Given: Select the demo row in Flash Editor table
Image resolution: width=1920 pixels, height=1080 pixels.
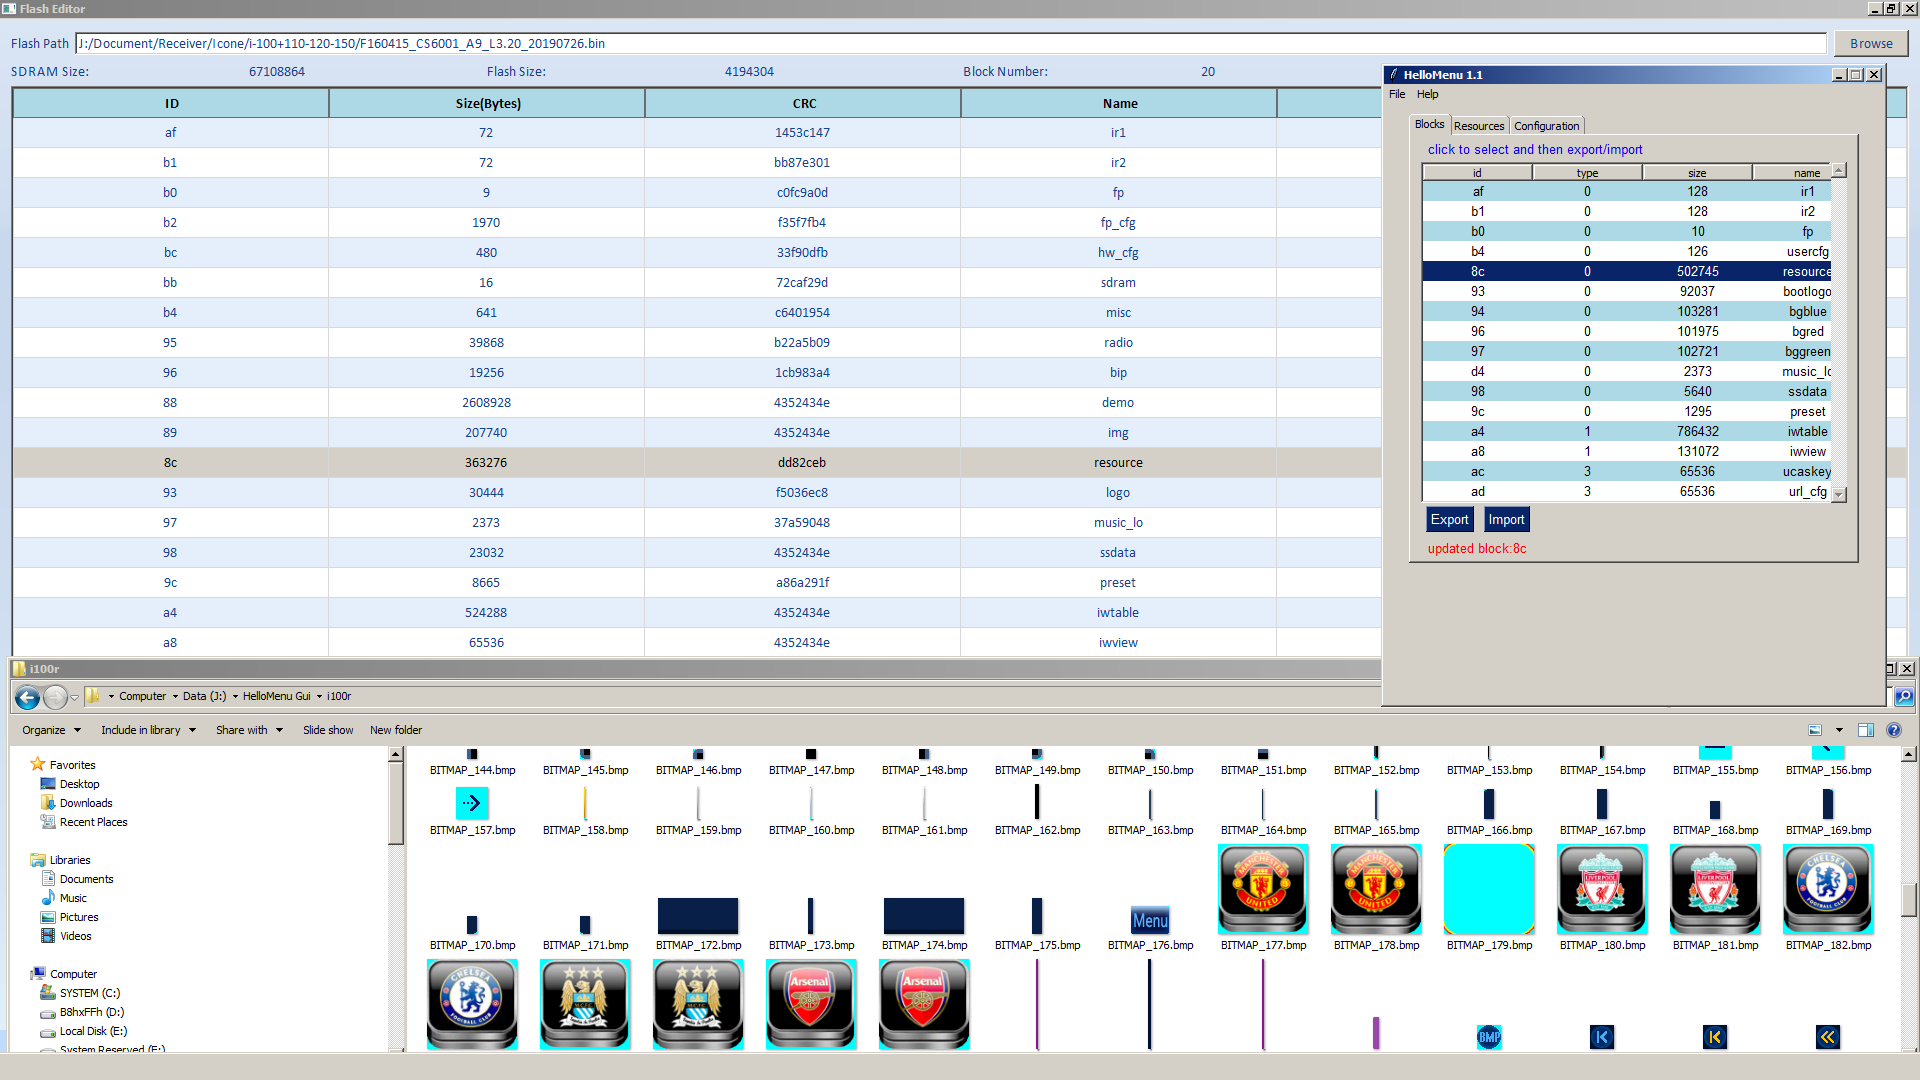Looking at the screenshot, I should coord(697,402).
